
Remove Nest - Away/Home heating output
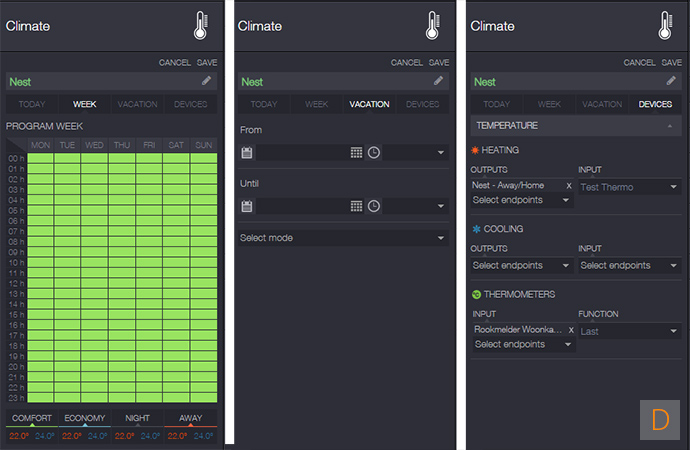pyautogui.click(x=569, y=186)
